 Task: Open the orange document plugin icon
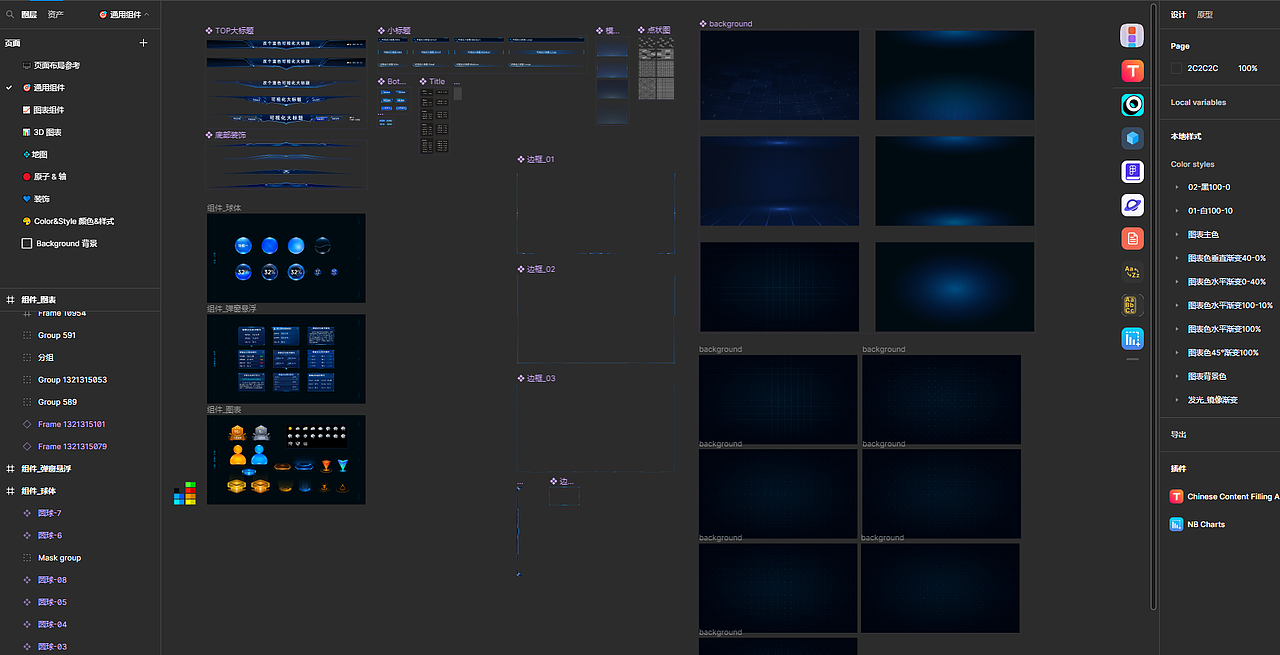click(1132, 238)
